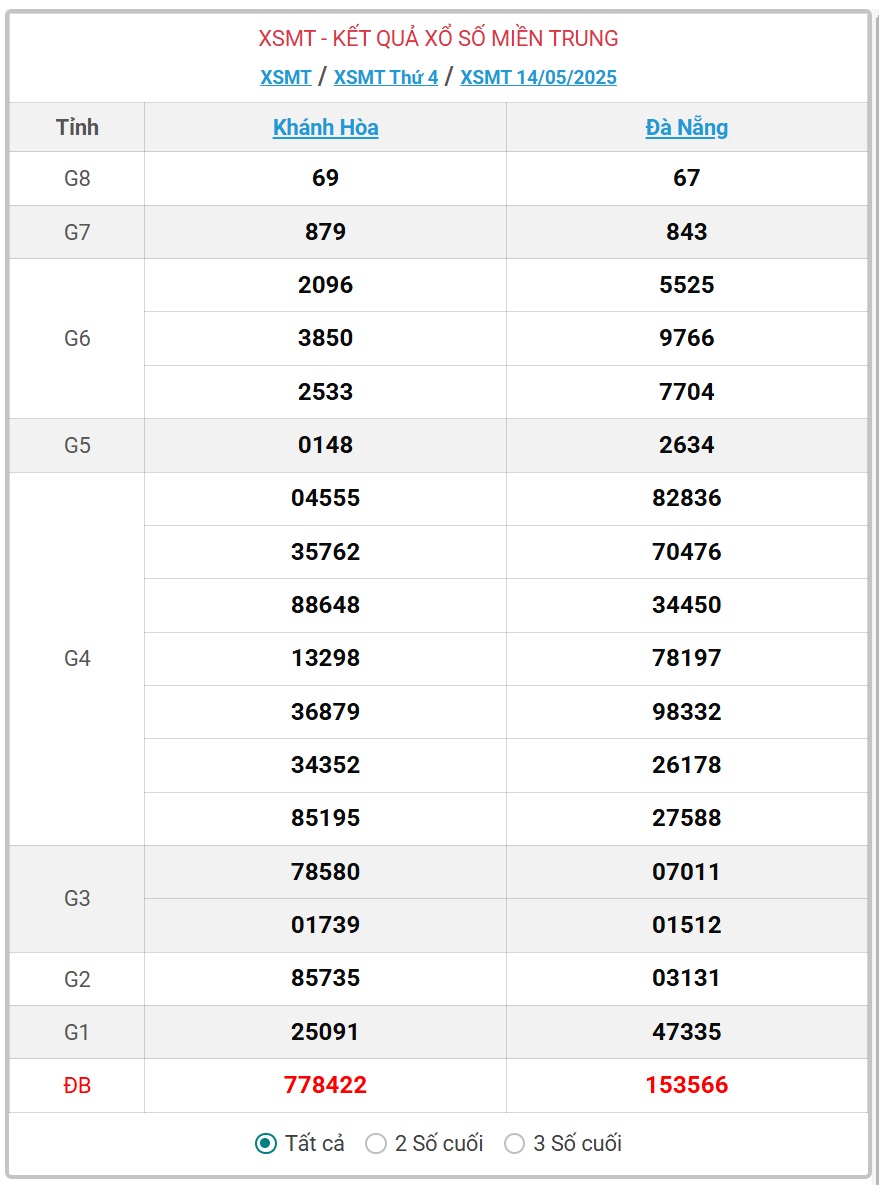Image resolution: width=879 pixels, height=1185 pixels.
Task: Click the G5 result 2634
Action: (x=687, y=444)
